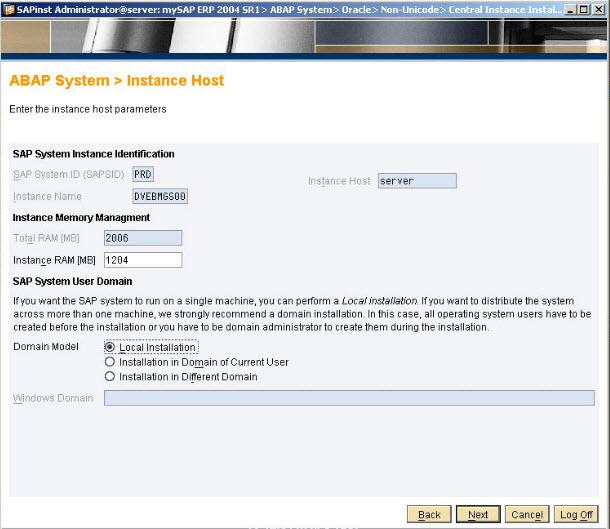Screen dimensions: 610x529
Task: Click the Total RAM [MB] field
Action: click(143, 238)
